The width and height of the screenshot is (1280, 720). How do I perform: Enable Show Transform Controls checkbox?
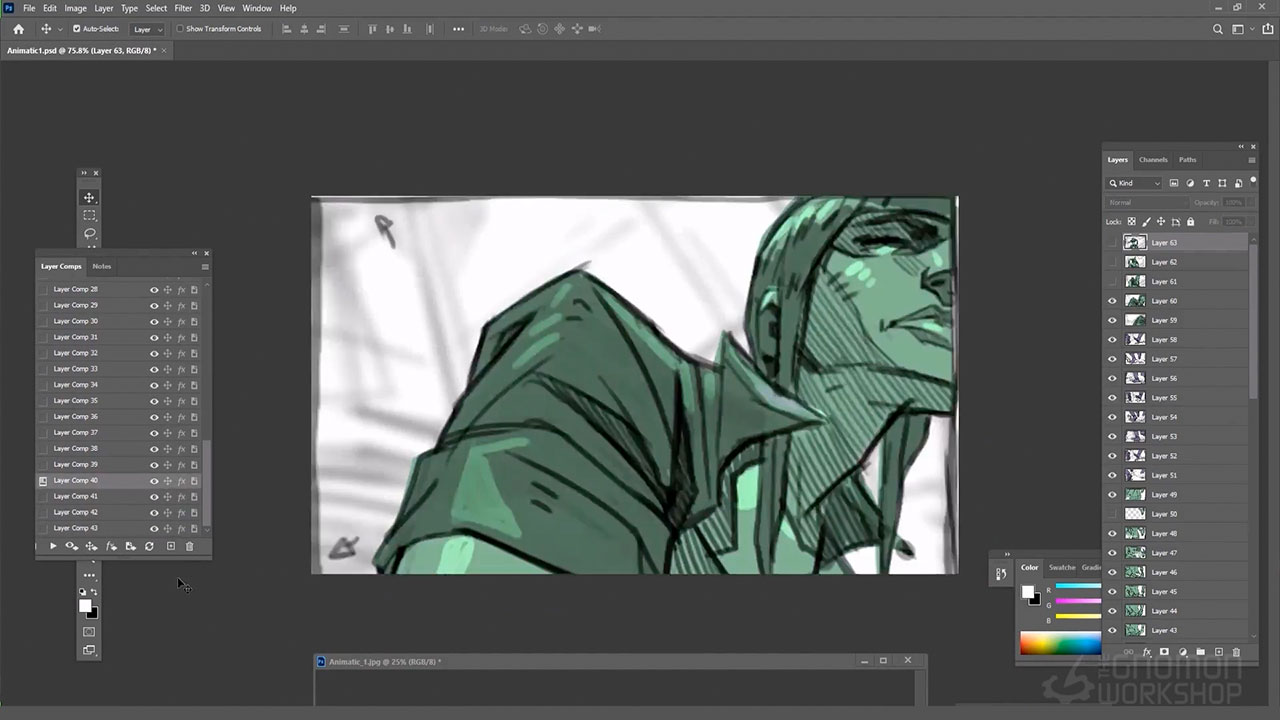[x=180, y=29]
